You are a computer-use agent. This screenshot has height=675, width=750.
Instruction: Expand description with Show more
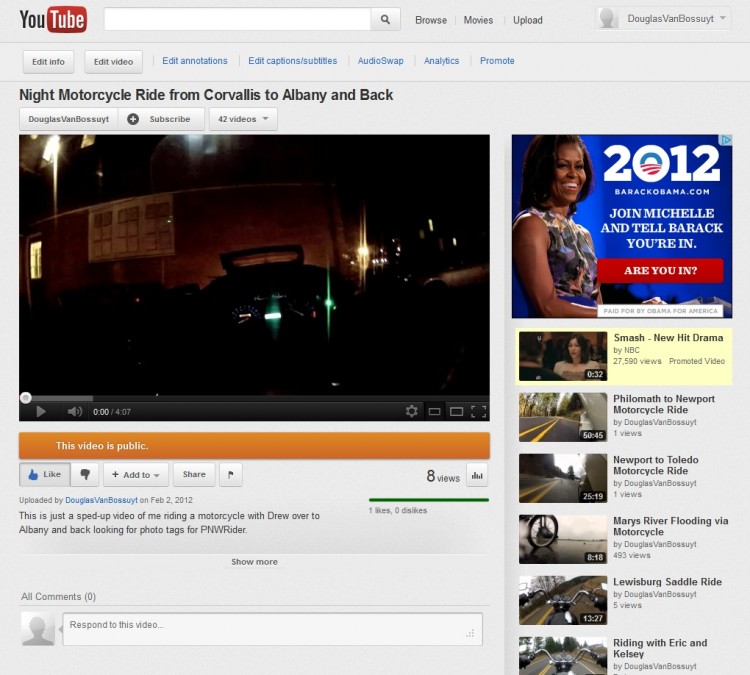tap(254, 562)
